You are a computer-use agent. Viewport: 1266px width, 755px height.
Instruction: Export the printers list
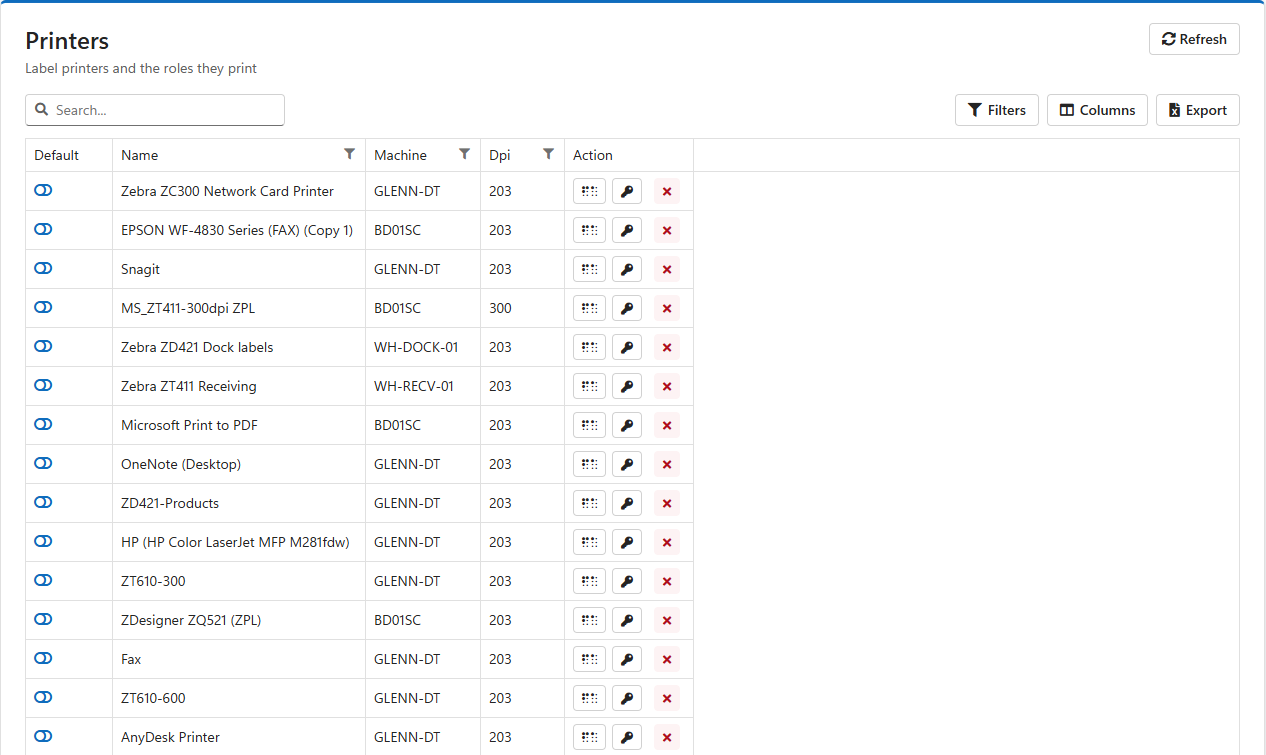pyautogui.click(x=1198, y=110)
